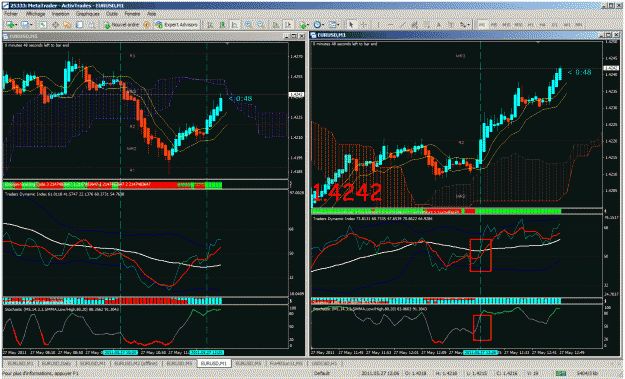This screenshot has height=379, width=625.
Task: Open the chart Templates icon
Action: 332,25
